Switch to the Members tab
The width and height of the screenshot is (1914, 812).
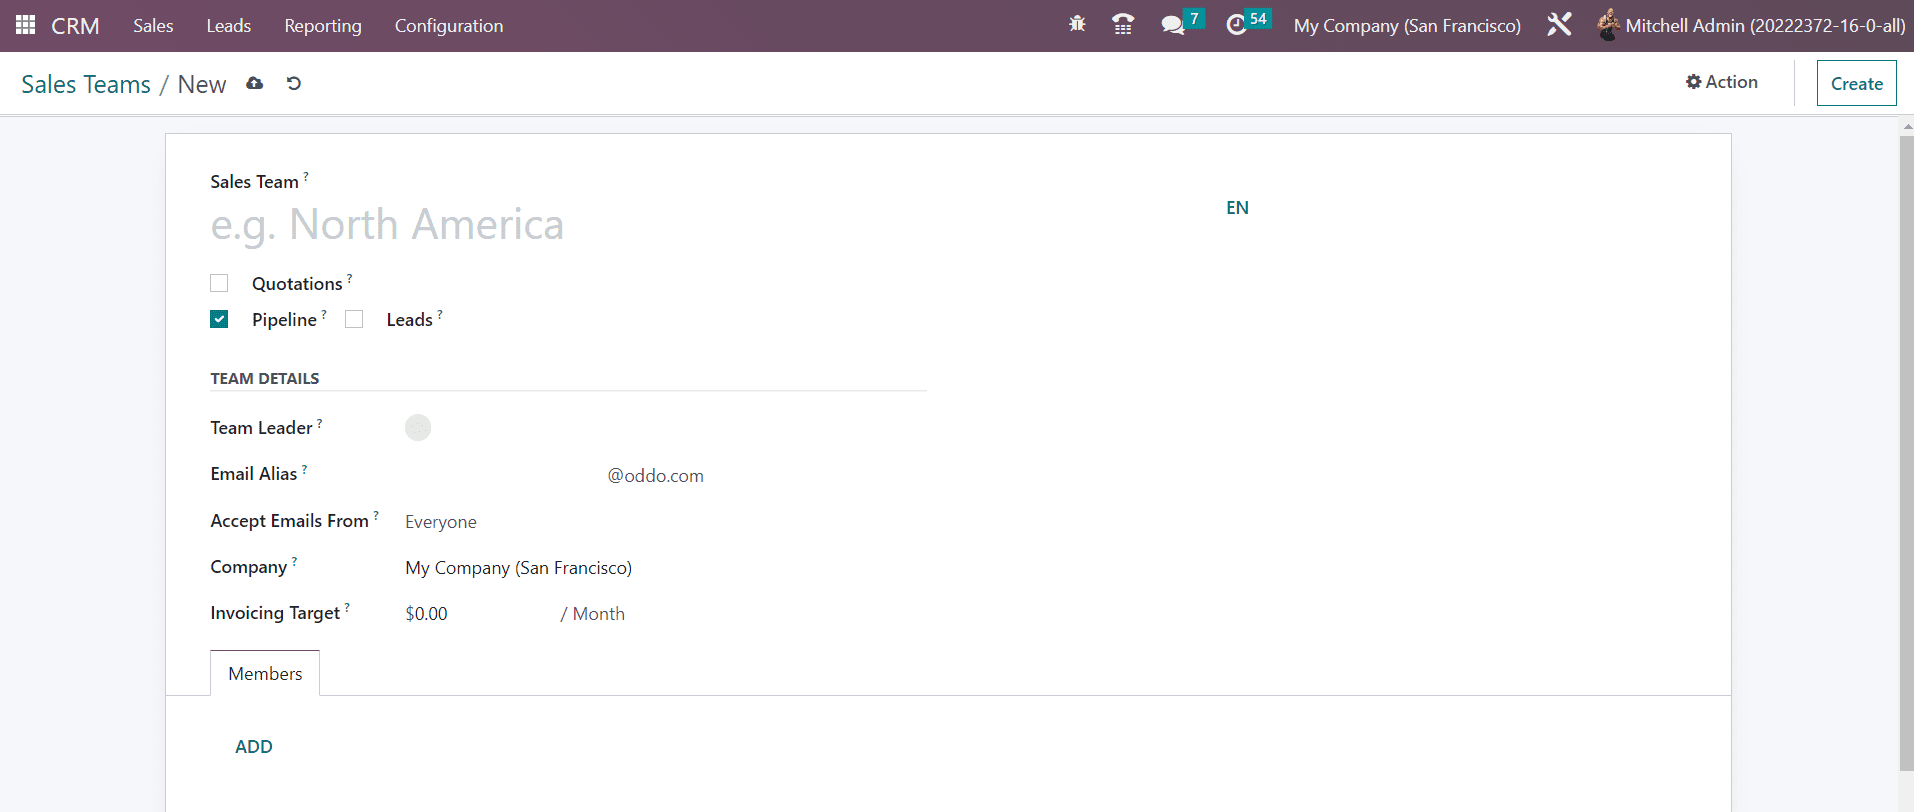[x=265, y=674]
